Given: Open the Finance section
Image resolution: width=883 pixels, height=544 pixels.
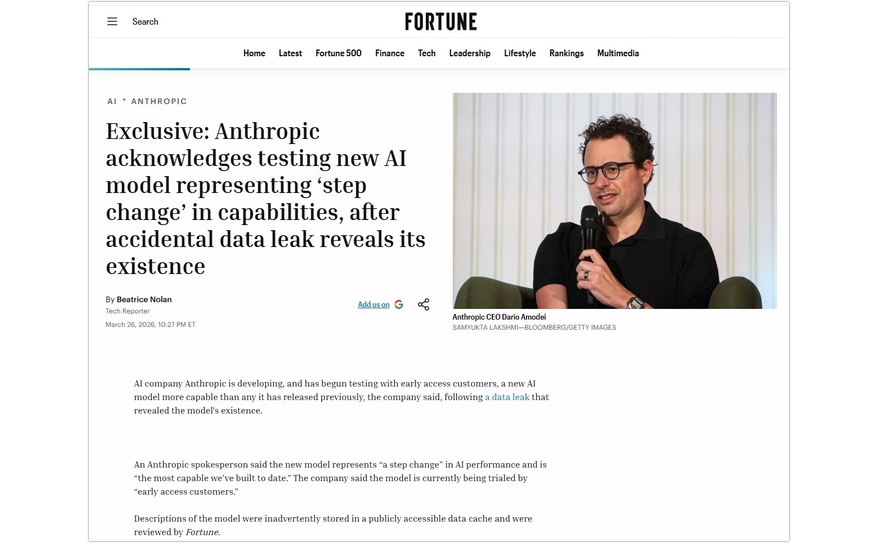Looking at the screenshot, I should tap(390, 53).
